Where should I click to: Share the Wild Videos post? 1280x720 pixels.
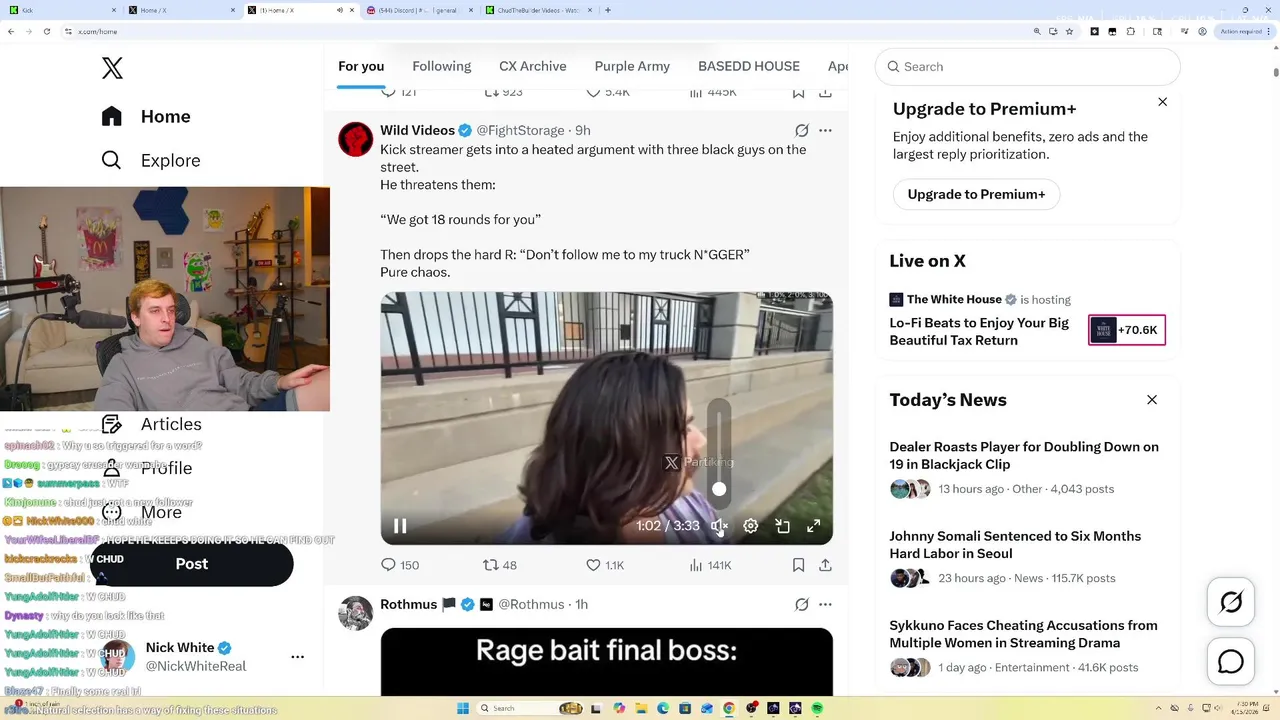tap(825, 565)
